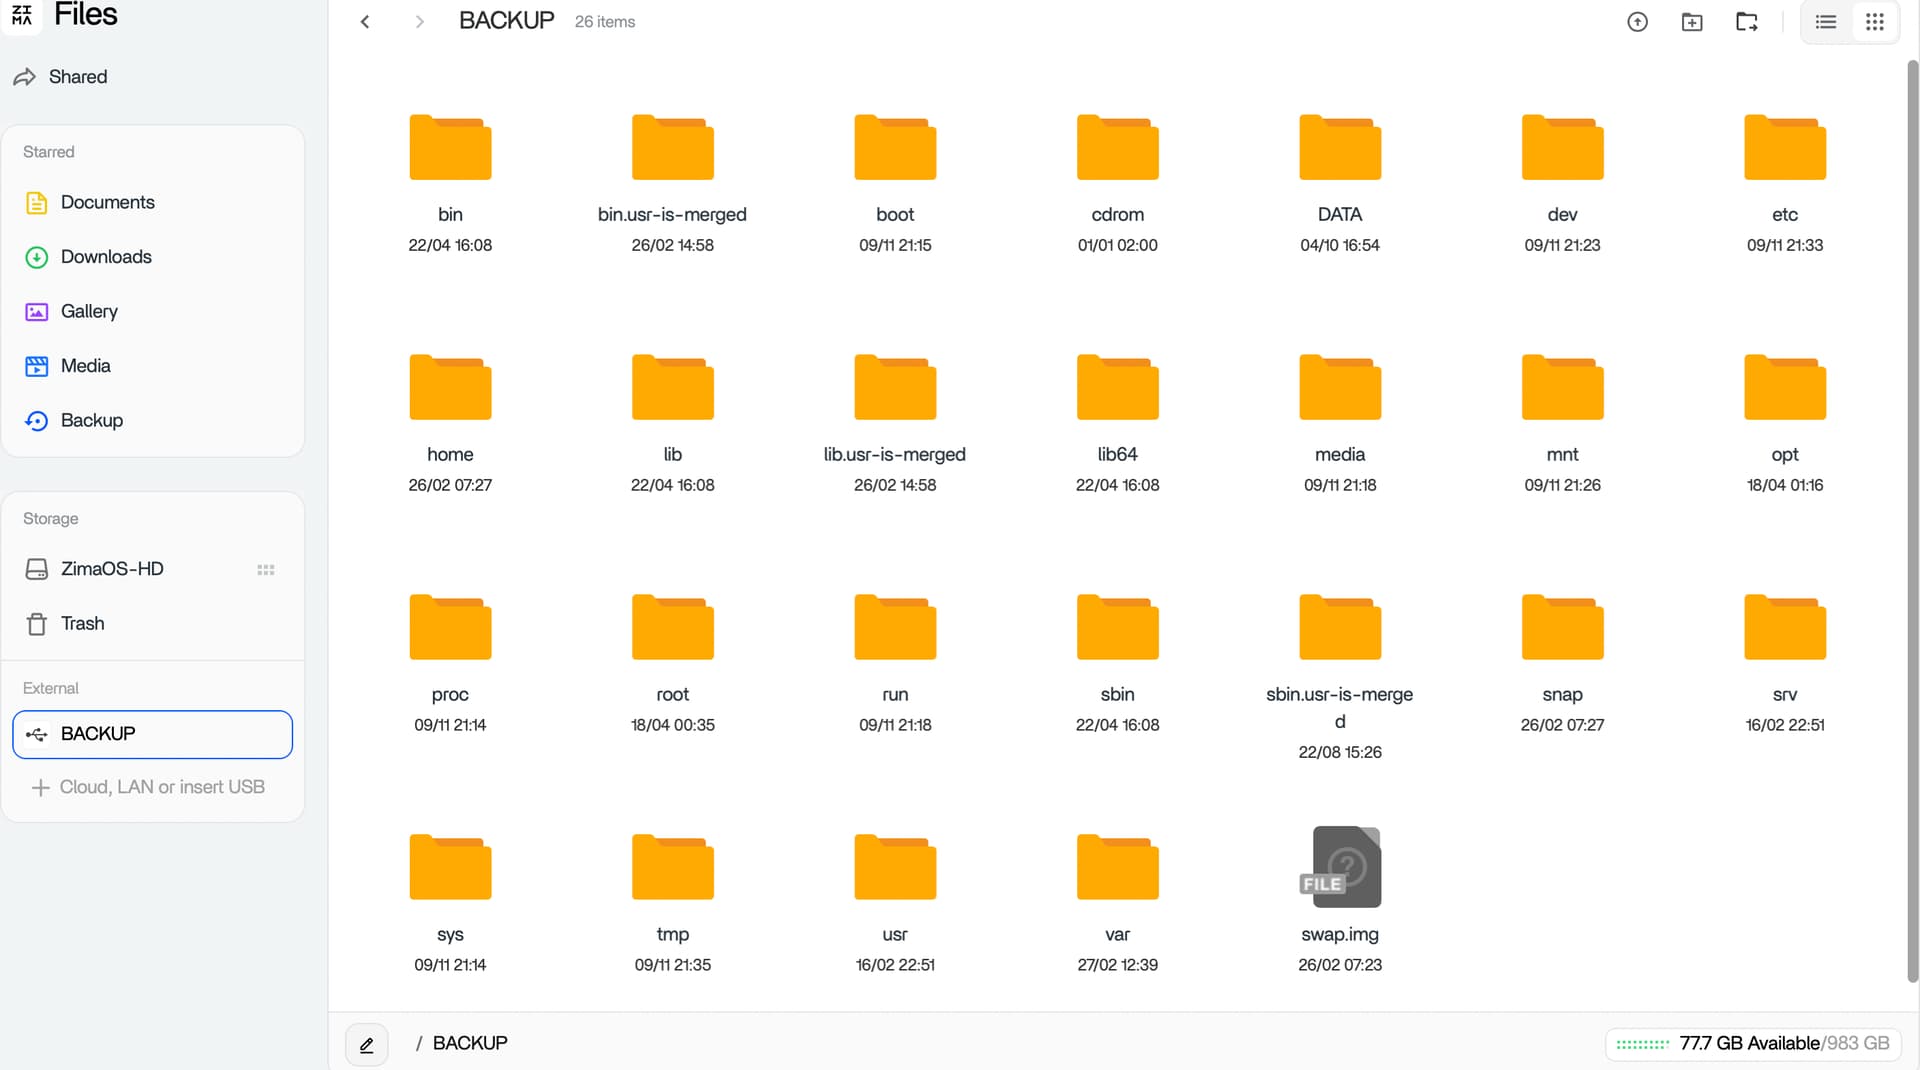Screen dimensions: 1920x1070
Task: Open the Downloads starred folder
Action: (x=106, y=257)
